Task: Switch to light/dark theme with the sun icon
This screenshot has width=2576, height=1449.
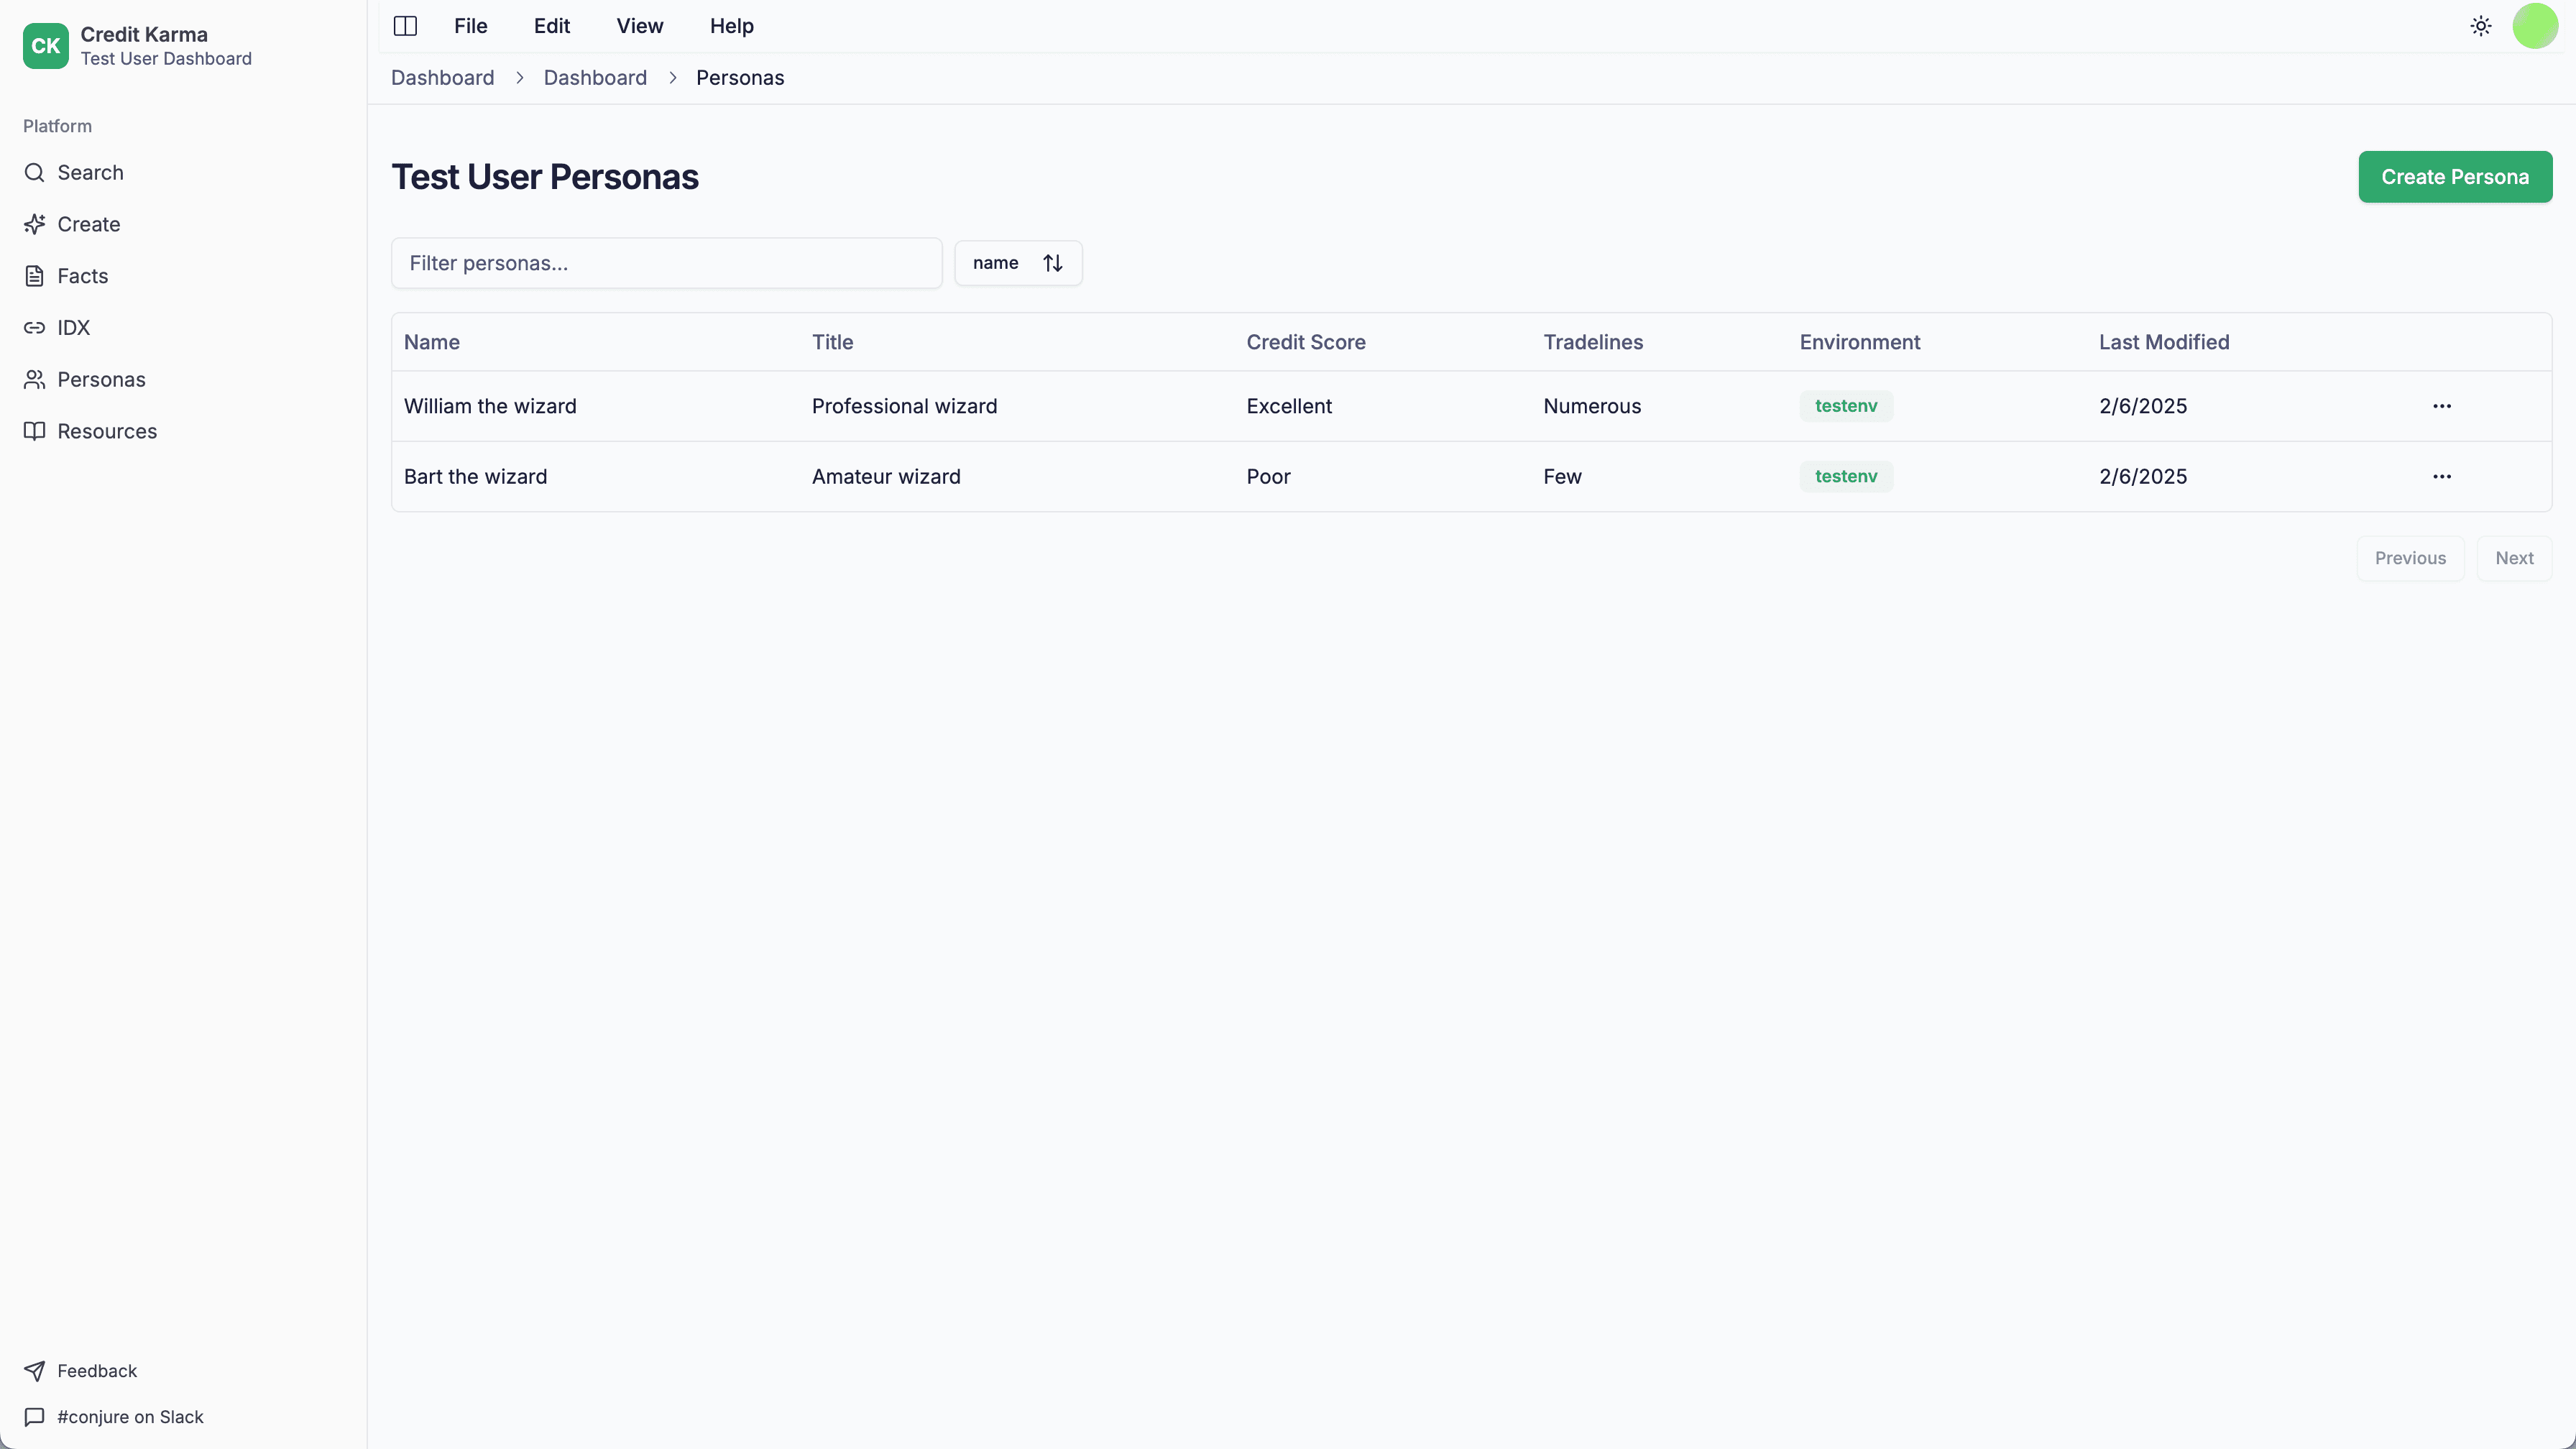Action: [x=2481, y=26]
